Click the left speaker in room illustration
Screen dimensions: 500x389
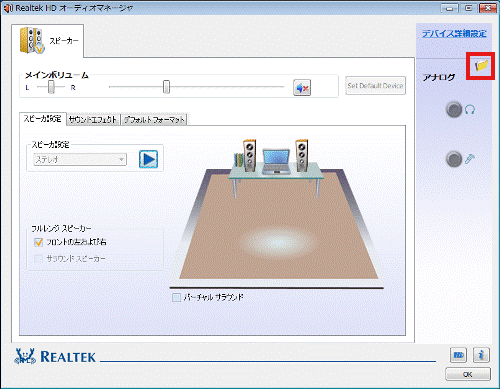[x=249, y=155]
